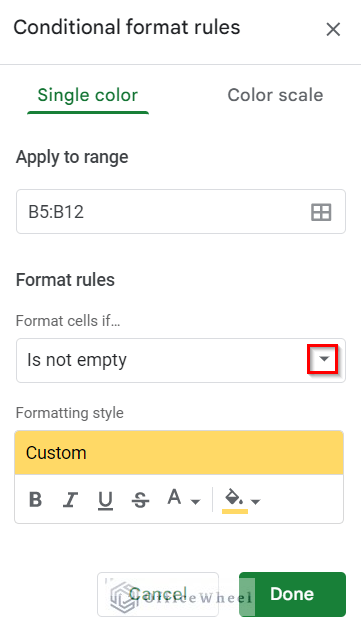
Task: Click the green Done button
Action: [292, 594]
